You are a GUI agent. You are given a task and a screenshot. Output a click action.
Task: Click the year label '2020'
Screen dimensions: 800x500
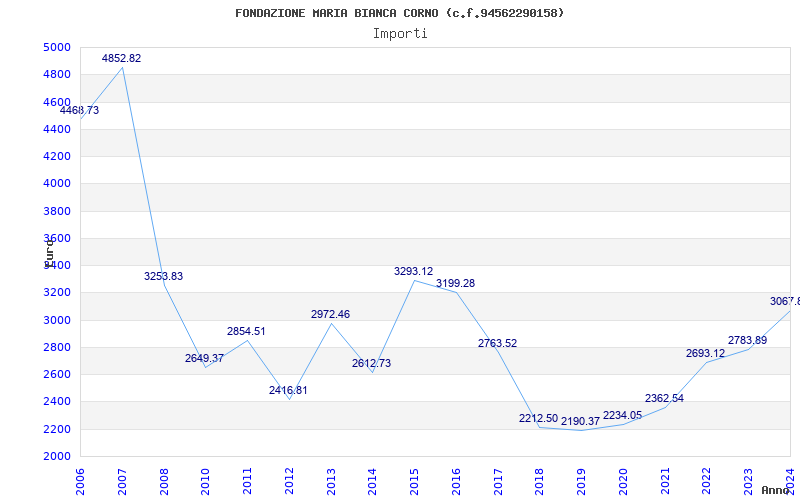[x=623, y=482]
